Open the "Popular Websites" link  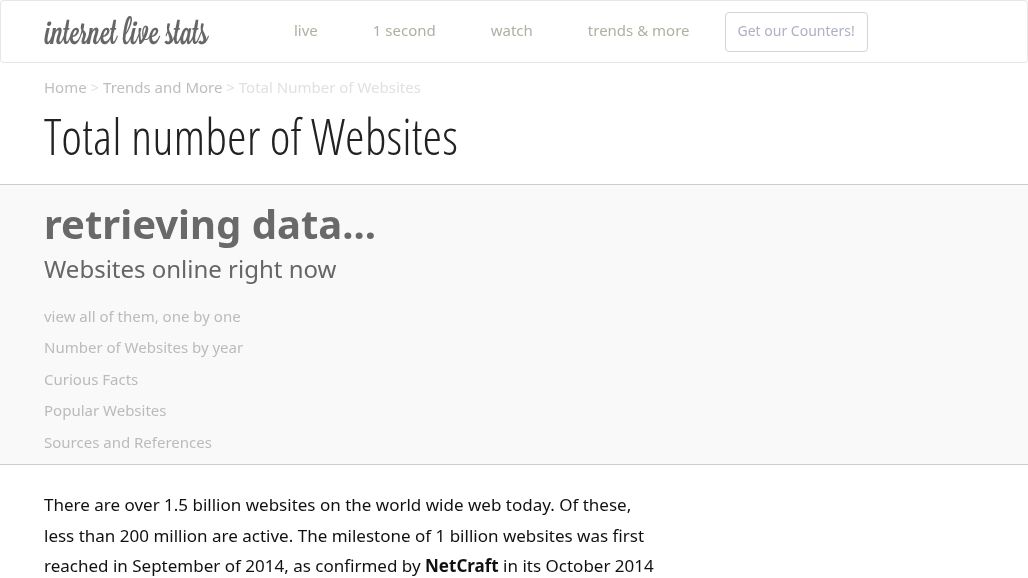pyautogui.click(x=105, y=410)
